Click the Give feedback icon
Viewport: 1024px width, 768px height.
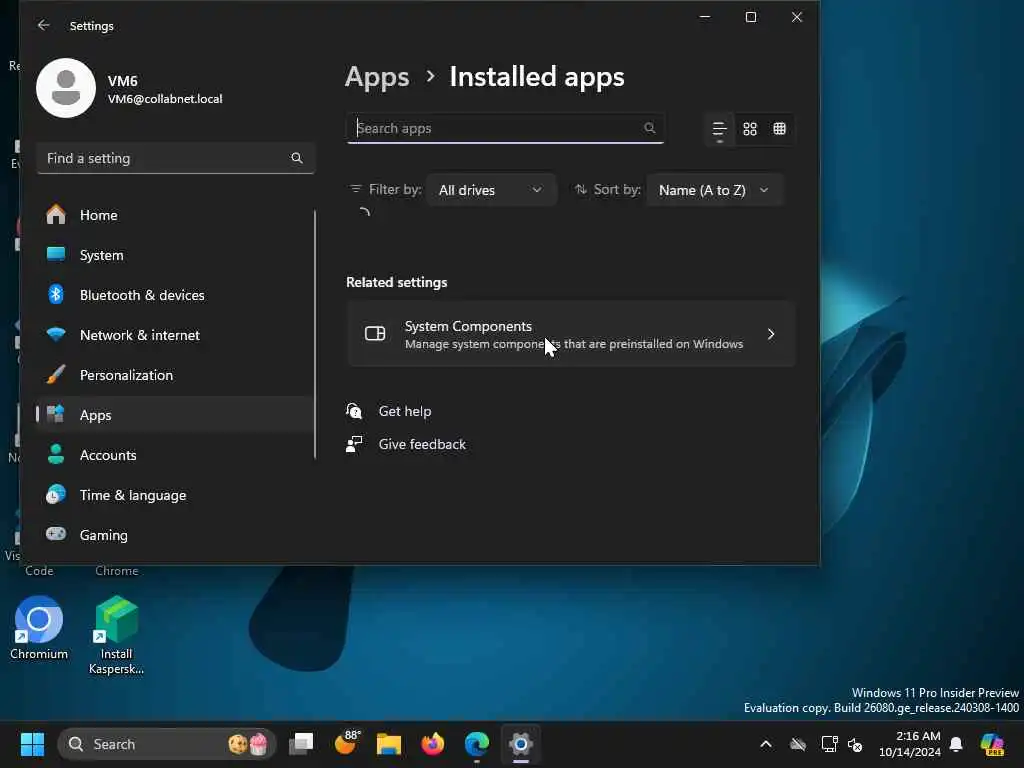pos(354,444)
